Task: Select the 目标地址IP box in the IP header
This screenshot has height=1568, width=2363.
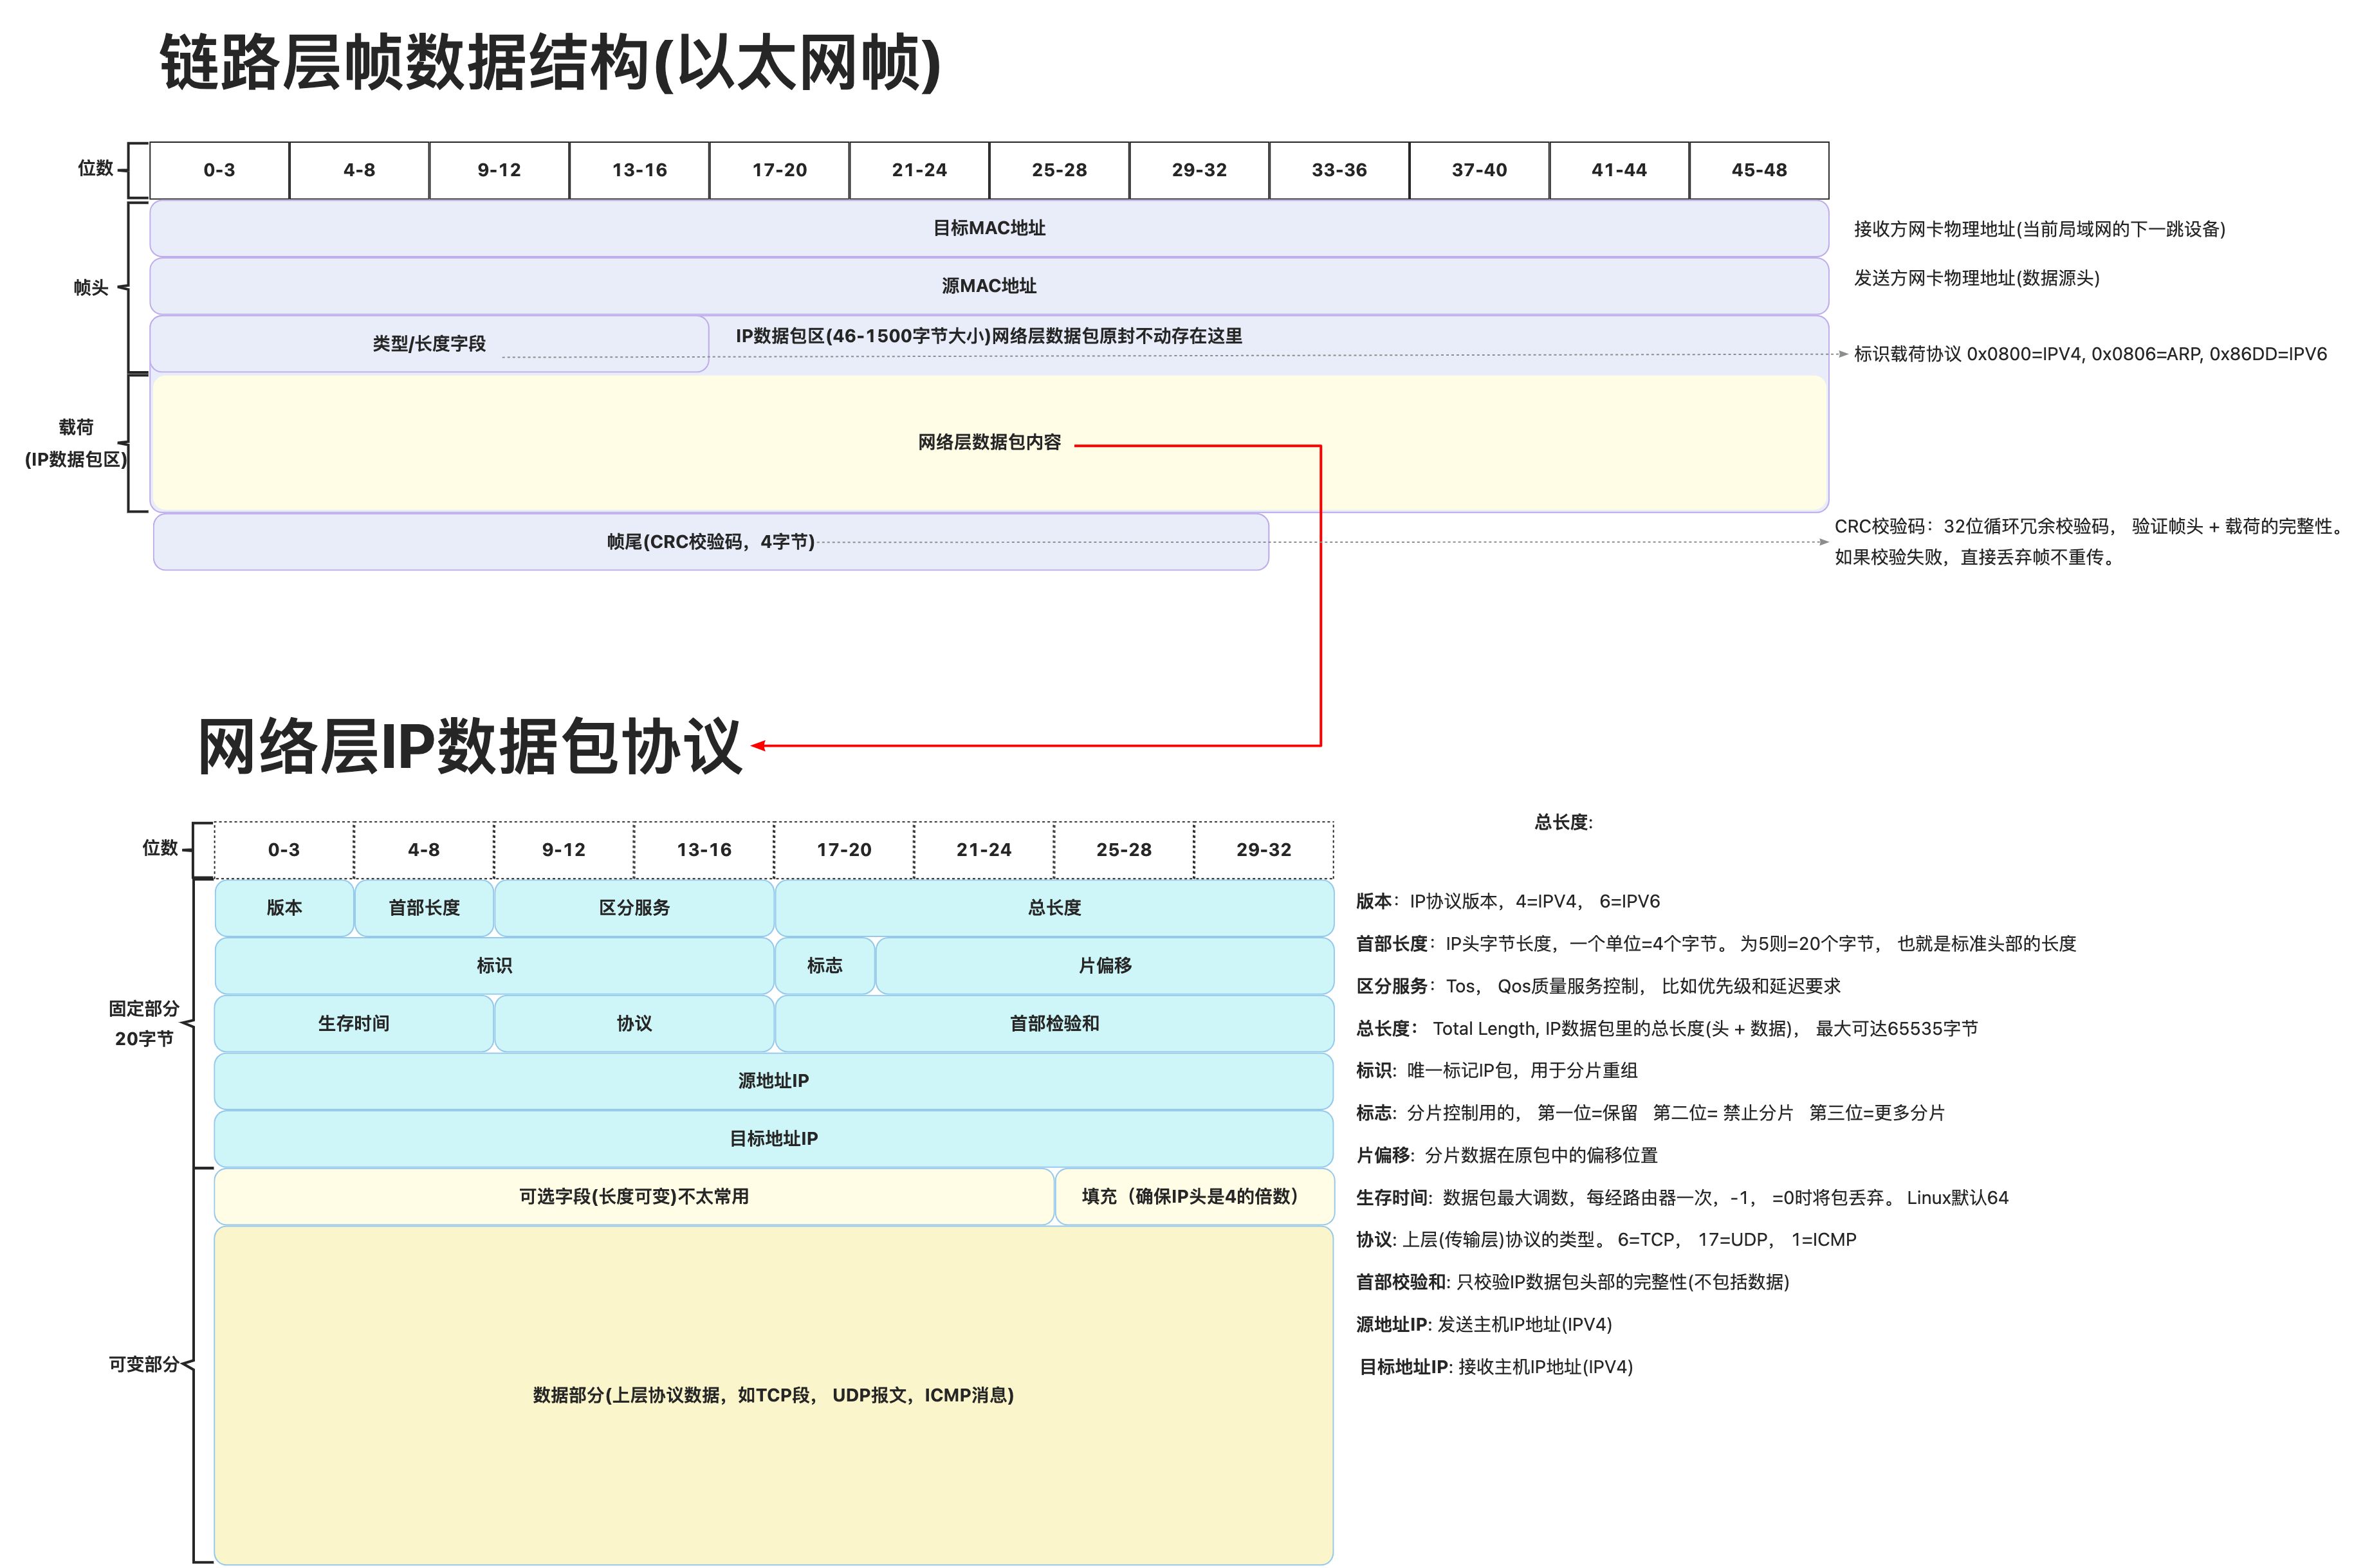Action: pos(774,1139)
